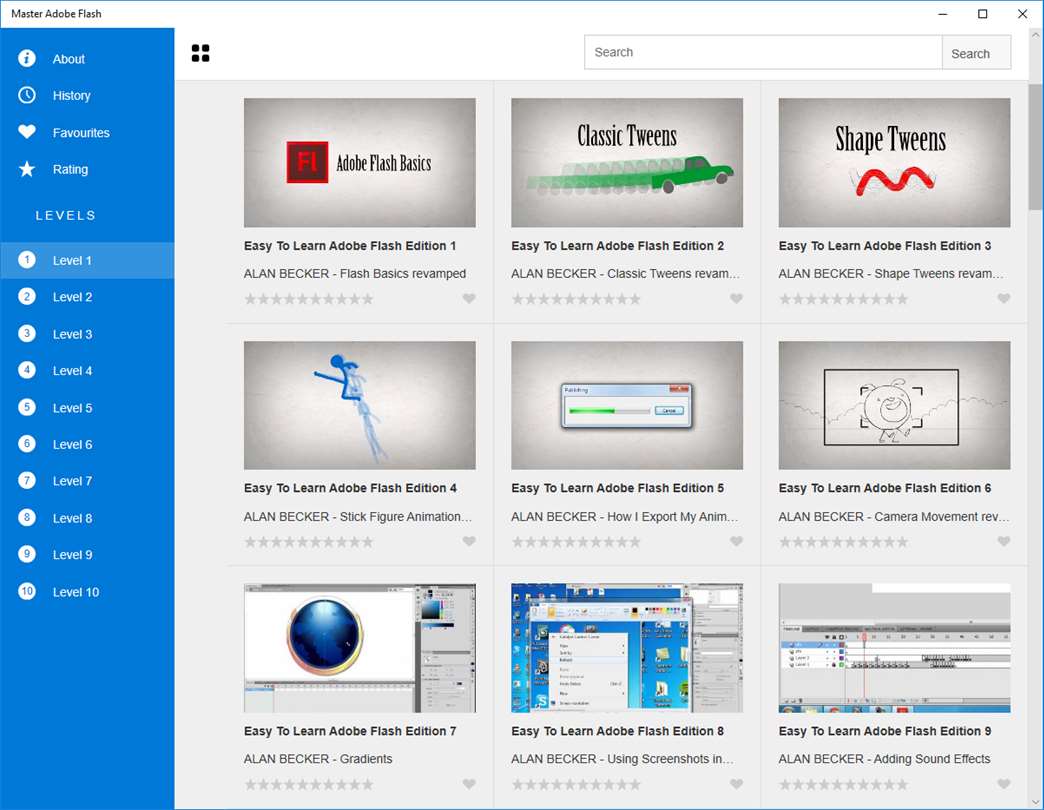Click the number 4 circle icon
Screen dimensions: 1044x810
[27, 370]
